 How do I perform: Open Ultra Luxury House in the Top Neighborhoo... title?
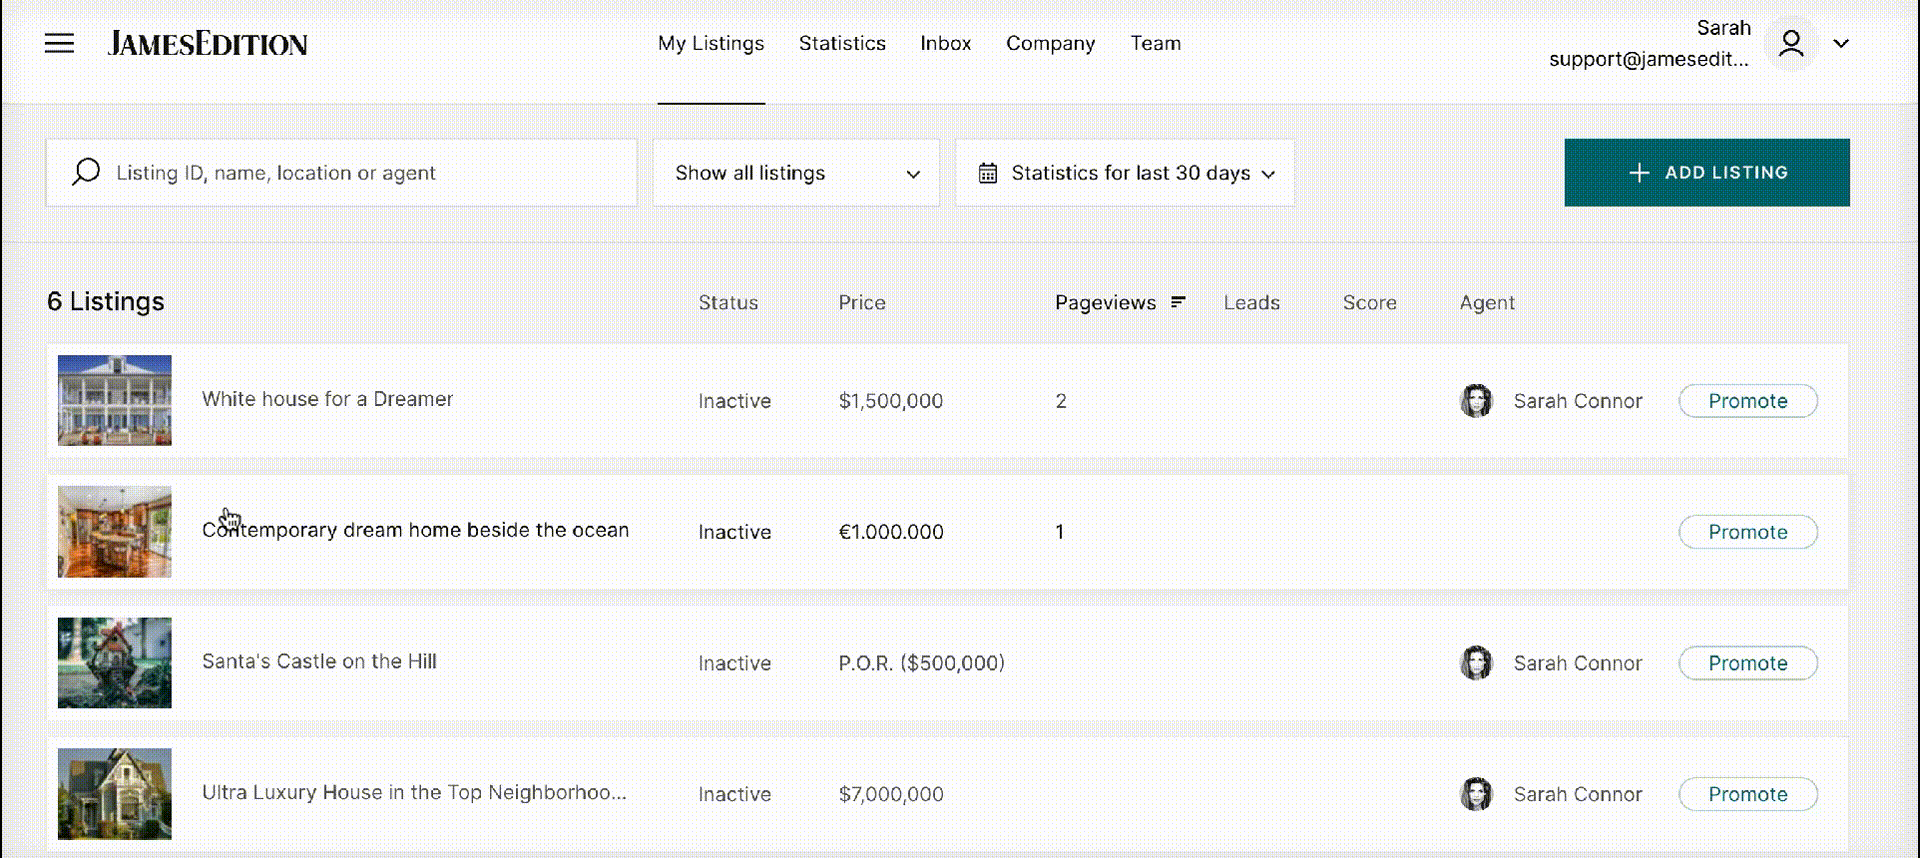(x=414, y=792)
